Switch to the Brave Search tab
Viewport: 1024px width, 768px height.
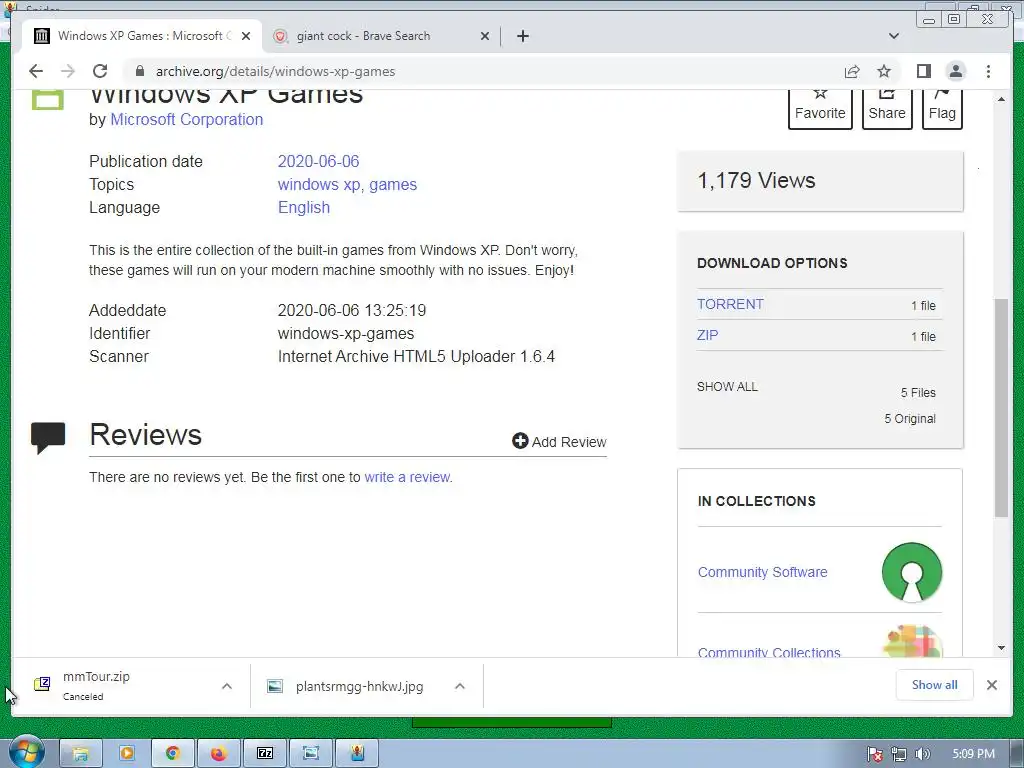point(381,36)
